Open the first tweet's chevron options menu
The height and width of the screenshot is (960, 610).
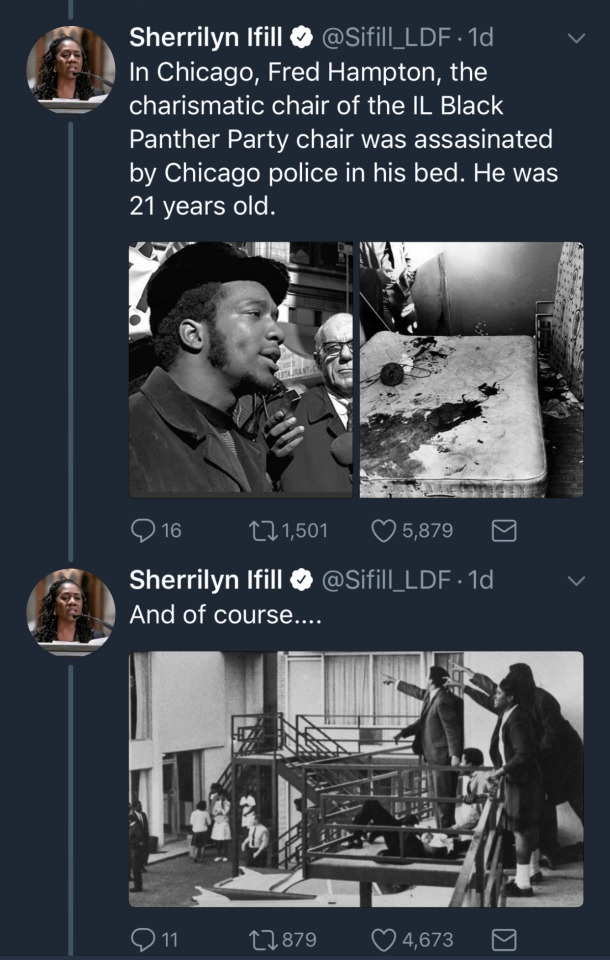(x=576, y=39)
